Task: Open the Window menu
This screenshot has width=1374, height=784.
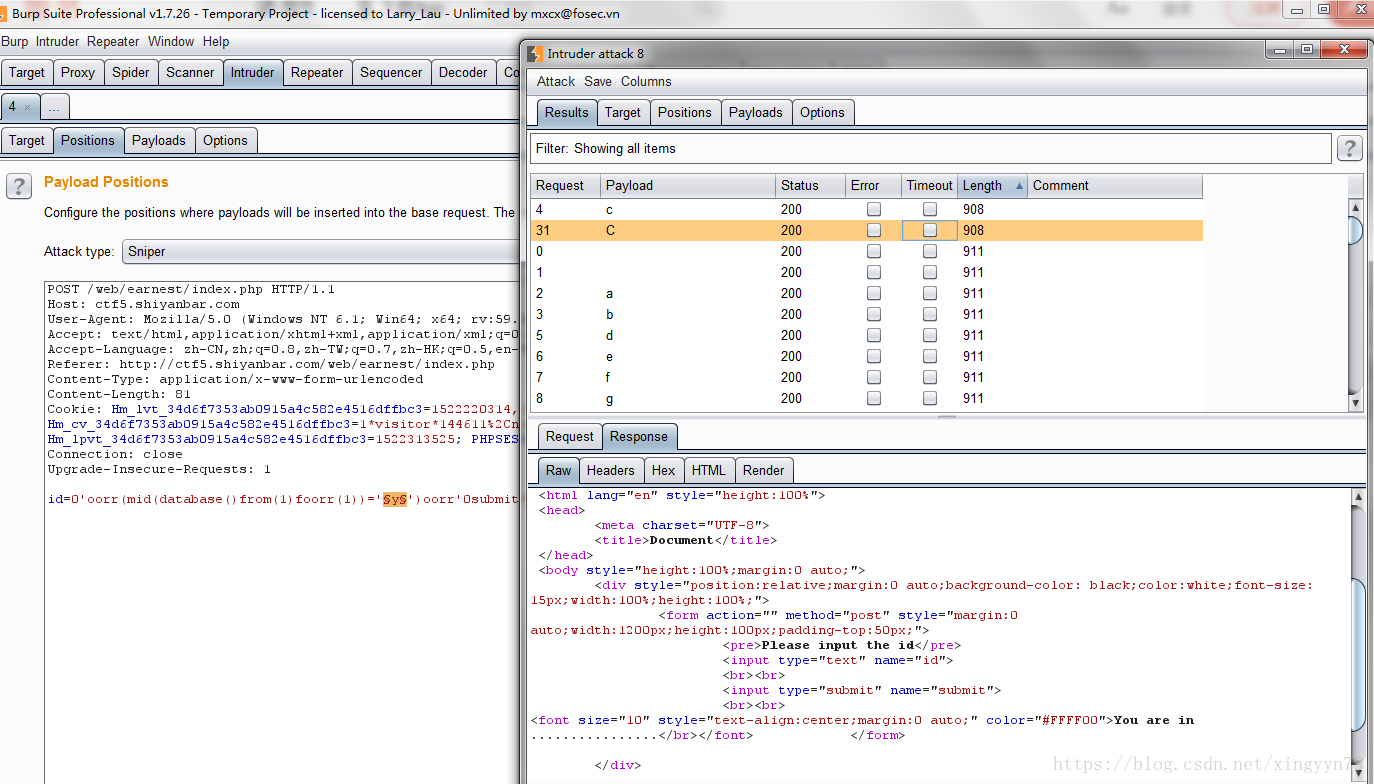Action: click(x=171, y=41)
